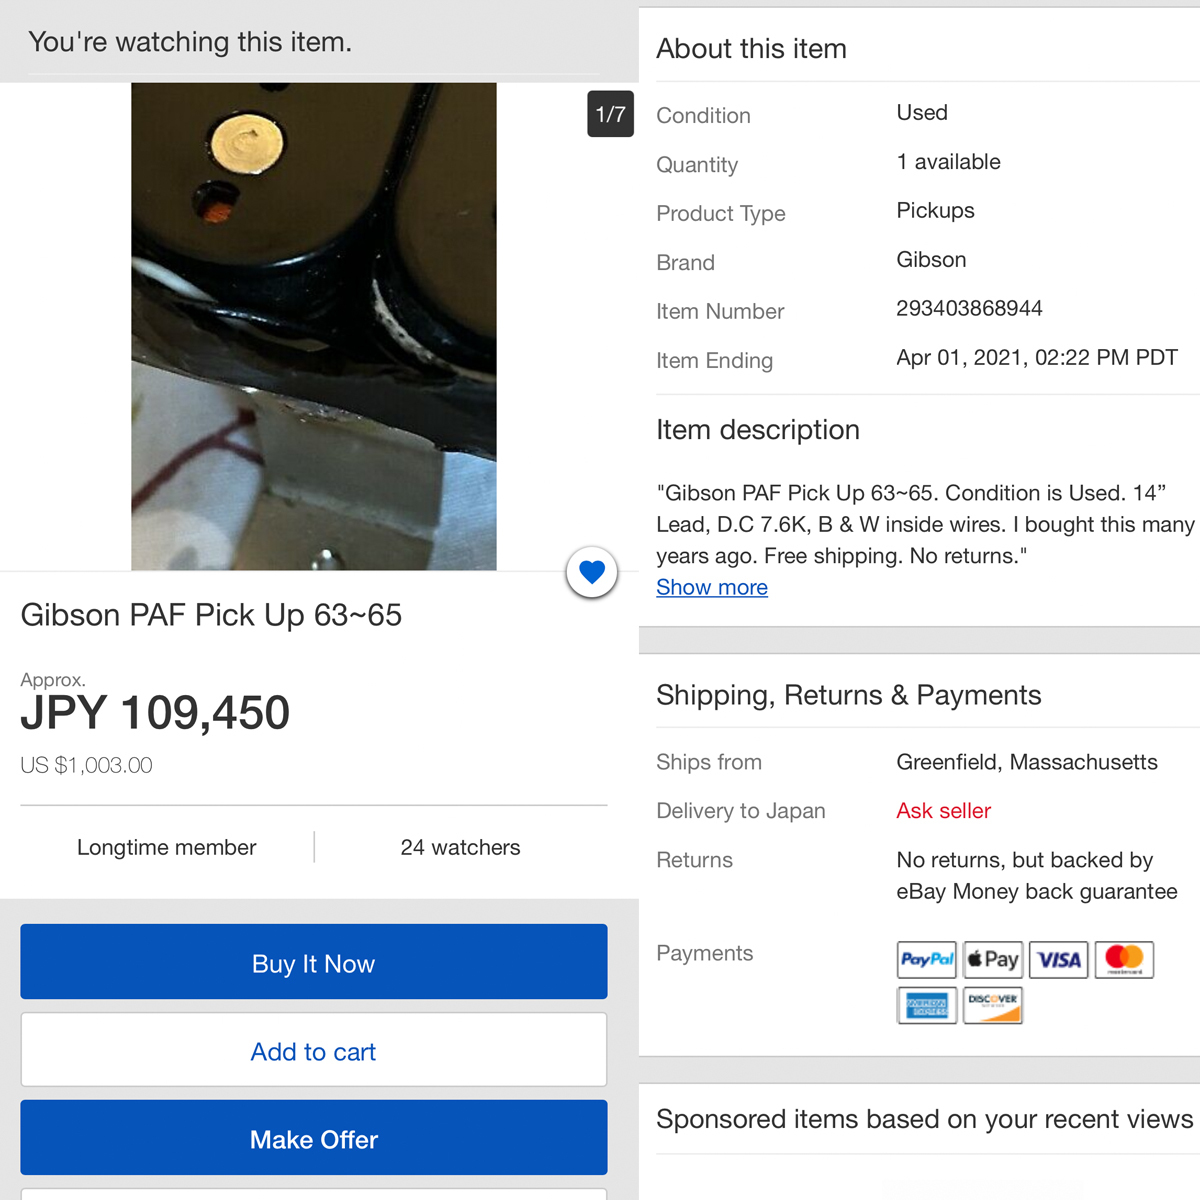Click the Gibson PAF Pick Up 63~65 title
This screenshot has width=1200, height=1200.
211,615
